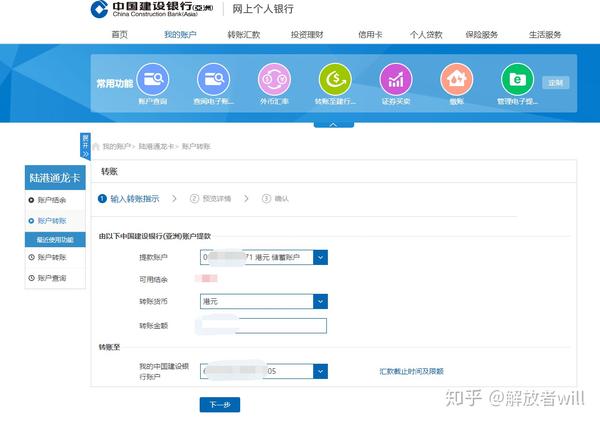Image resolution: width=600 pixels, height=422 pixels.
Task: Collapse the common functions panel with the up chevron
Action: pos(334,124)
